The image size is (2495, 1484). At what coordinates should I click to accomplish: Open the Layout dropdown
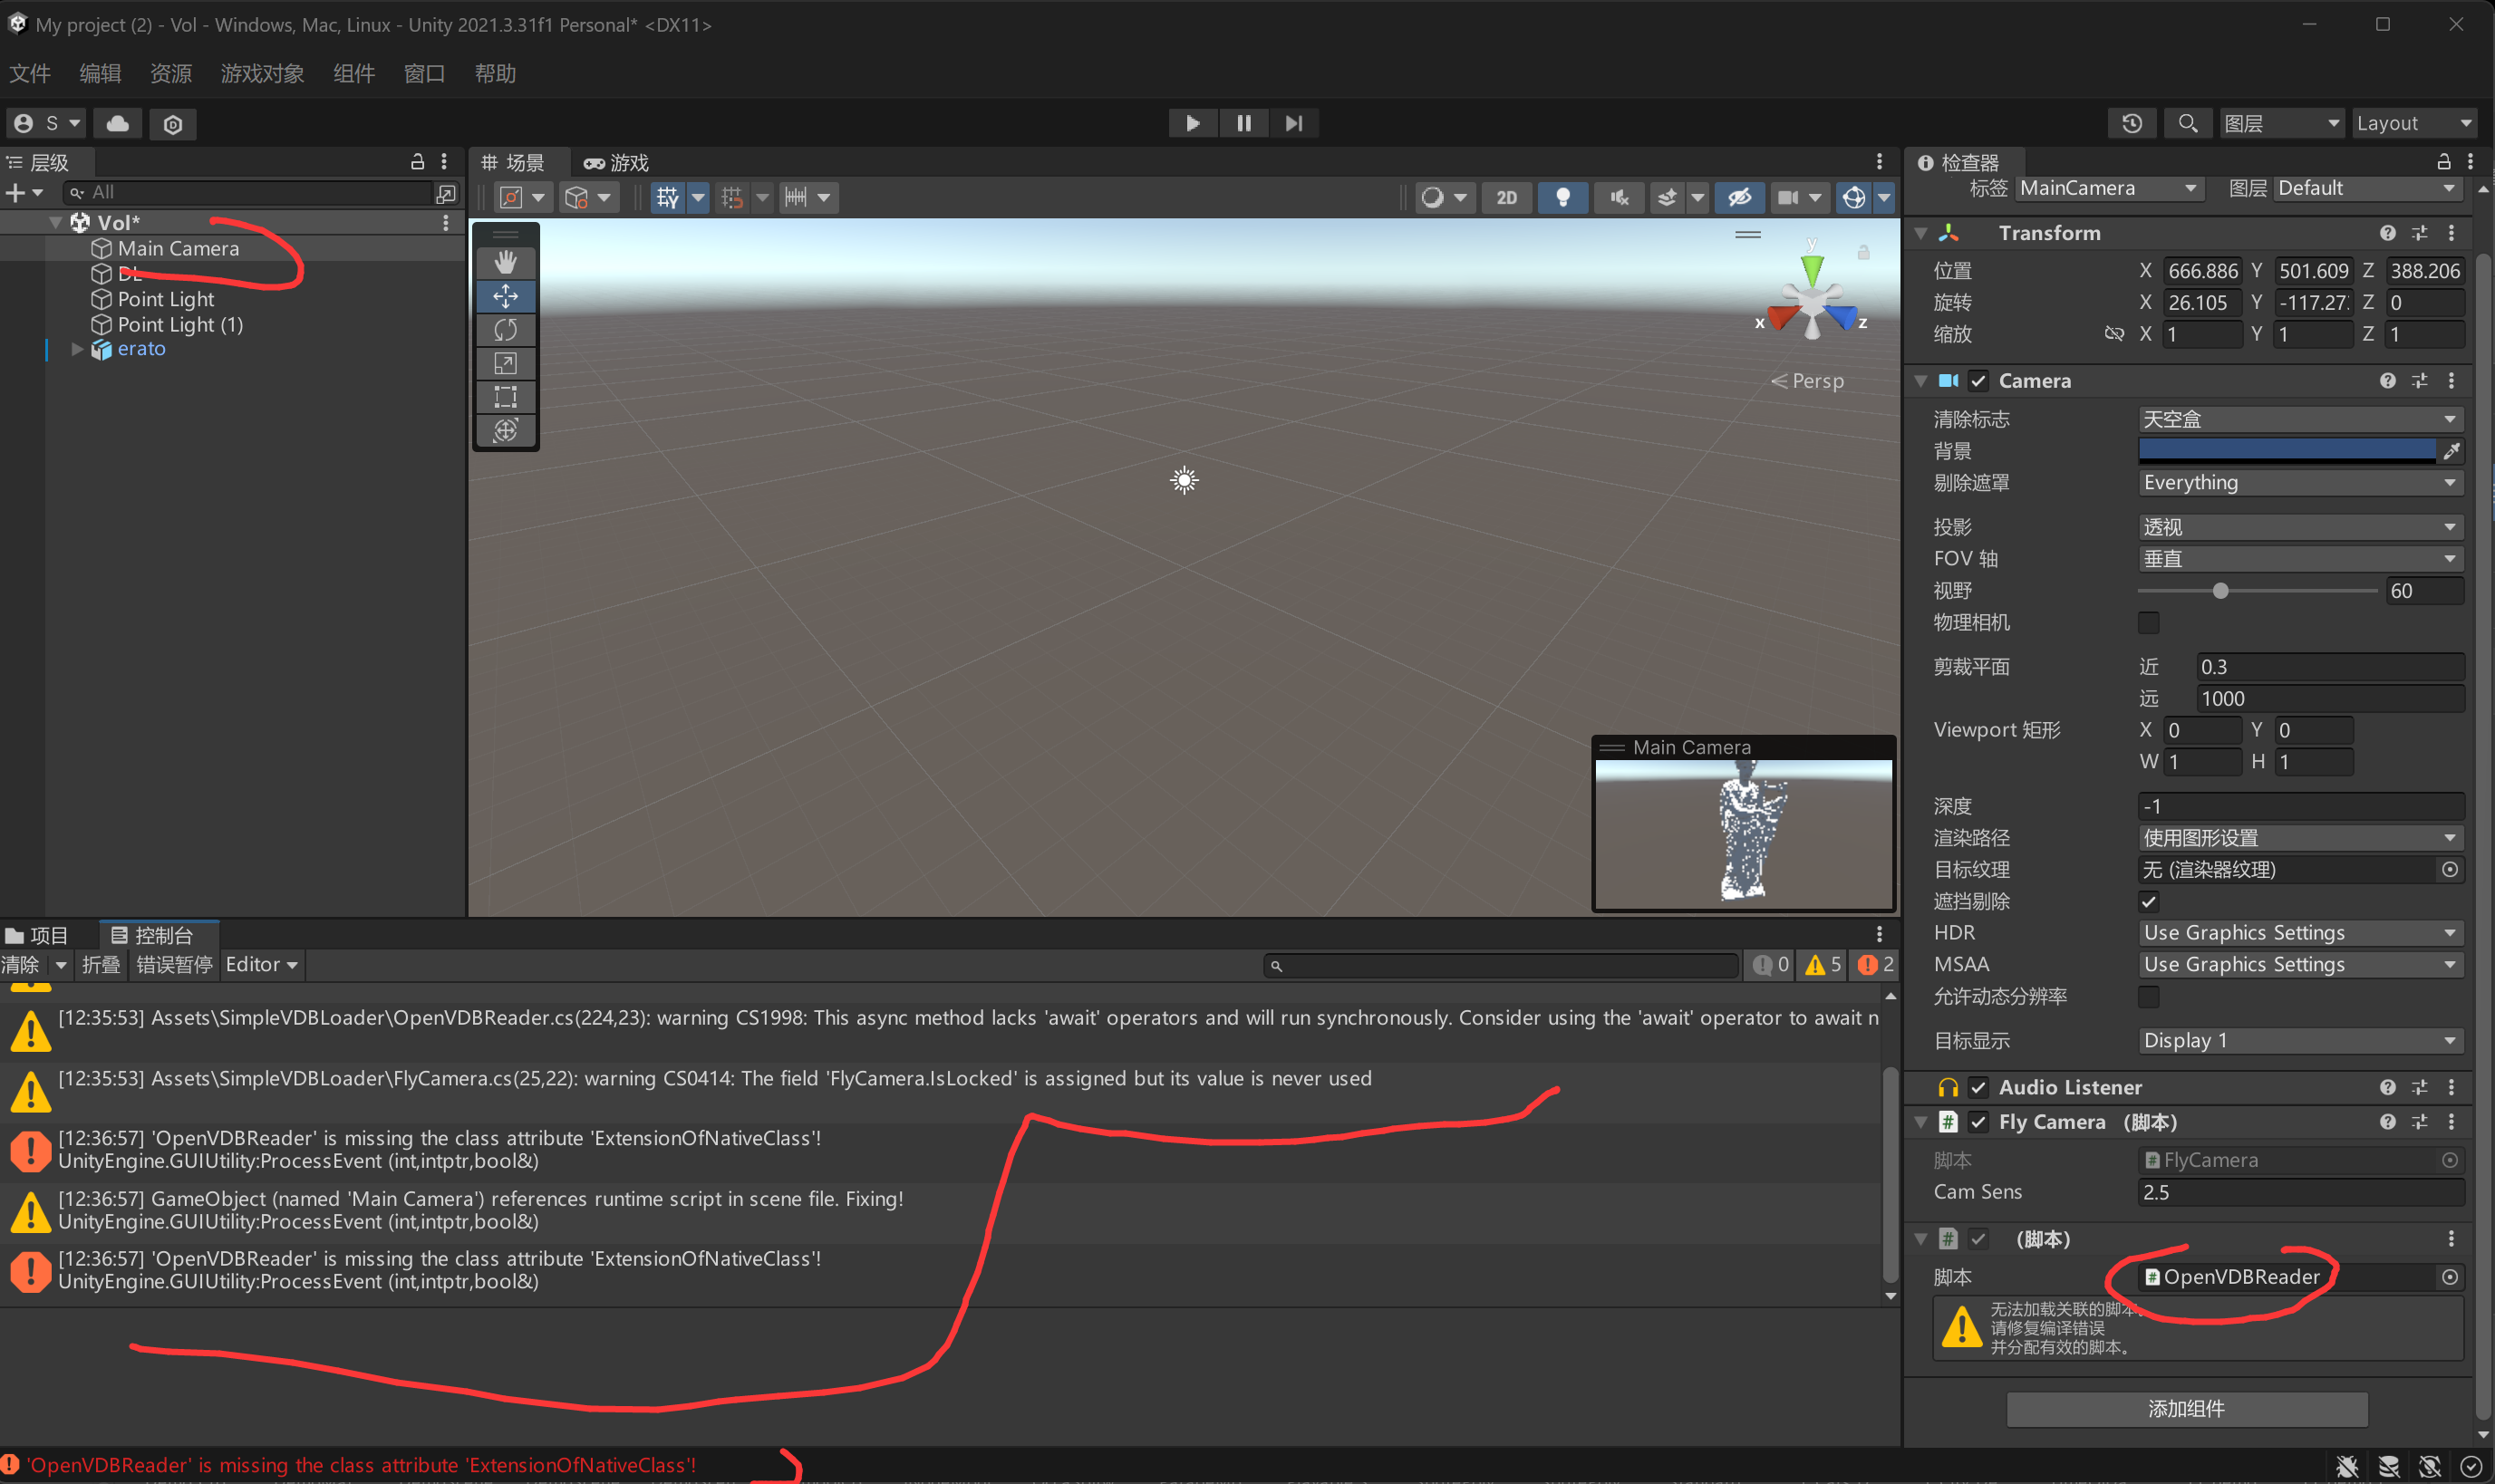(2411, 122)
